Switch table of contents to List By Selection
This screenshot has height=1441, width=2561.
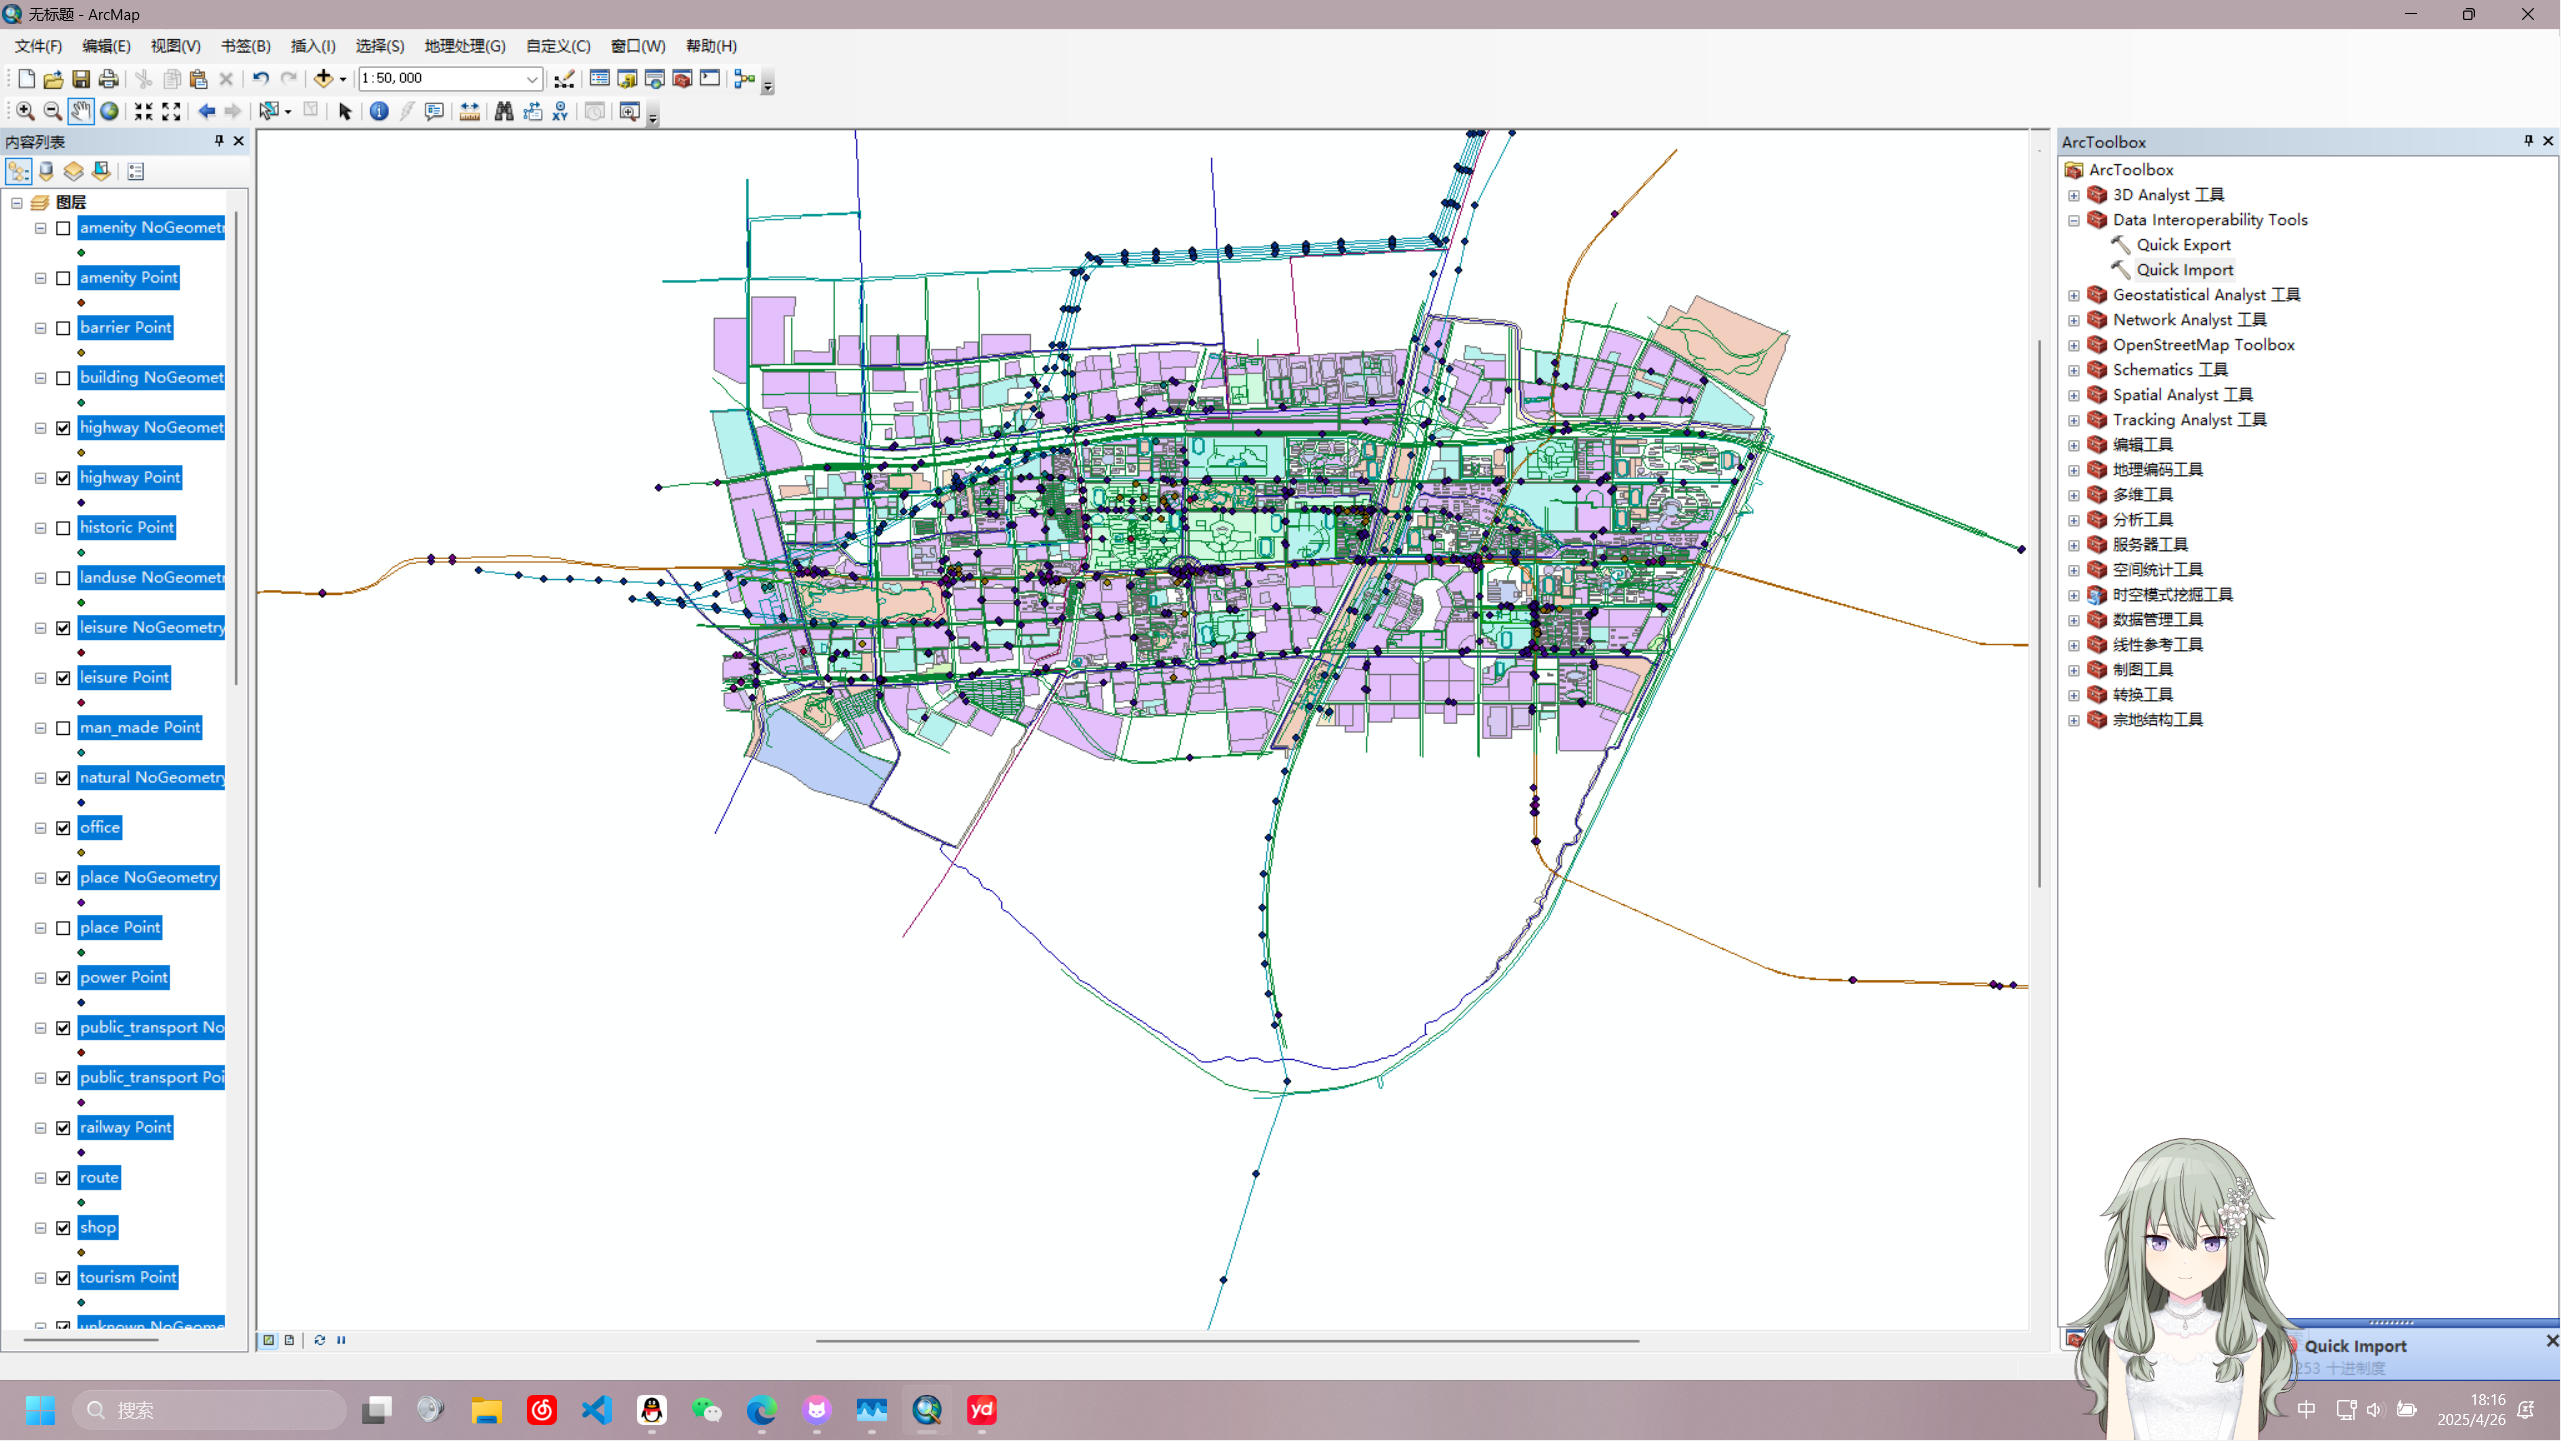tap(101, 172)
